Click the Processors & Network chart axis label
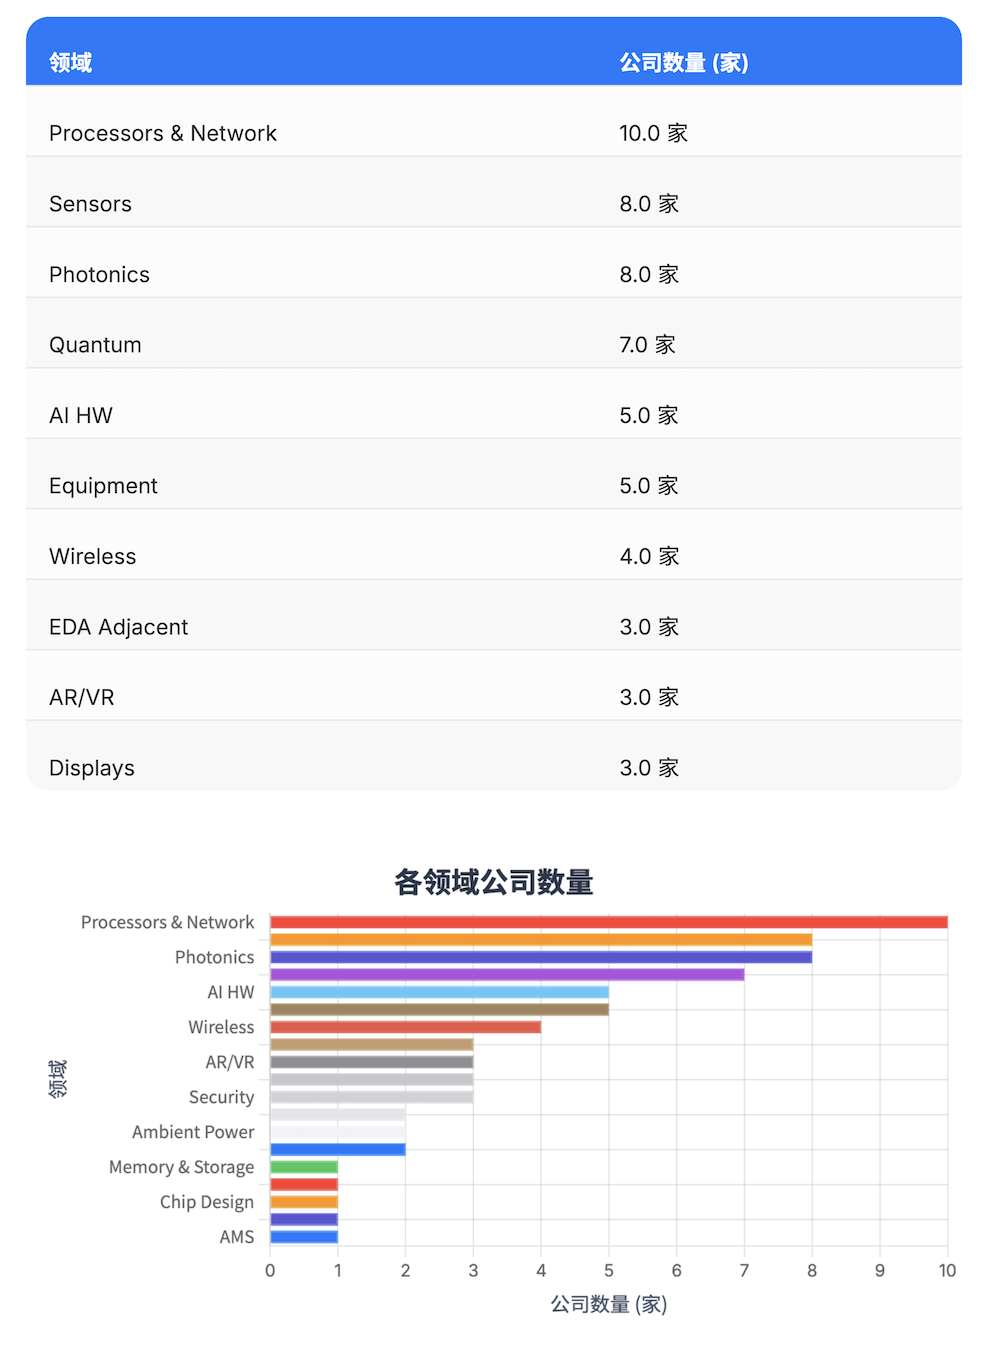Viewport: 990px width, 1352px height. [167, 922]
